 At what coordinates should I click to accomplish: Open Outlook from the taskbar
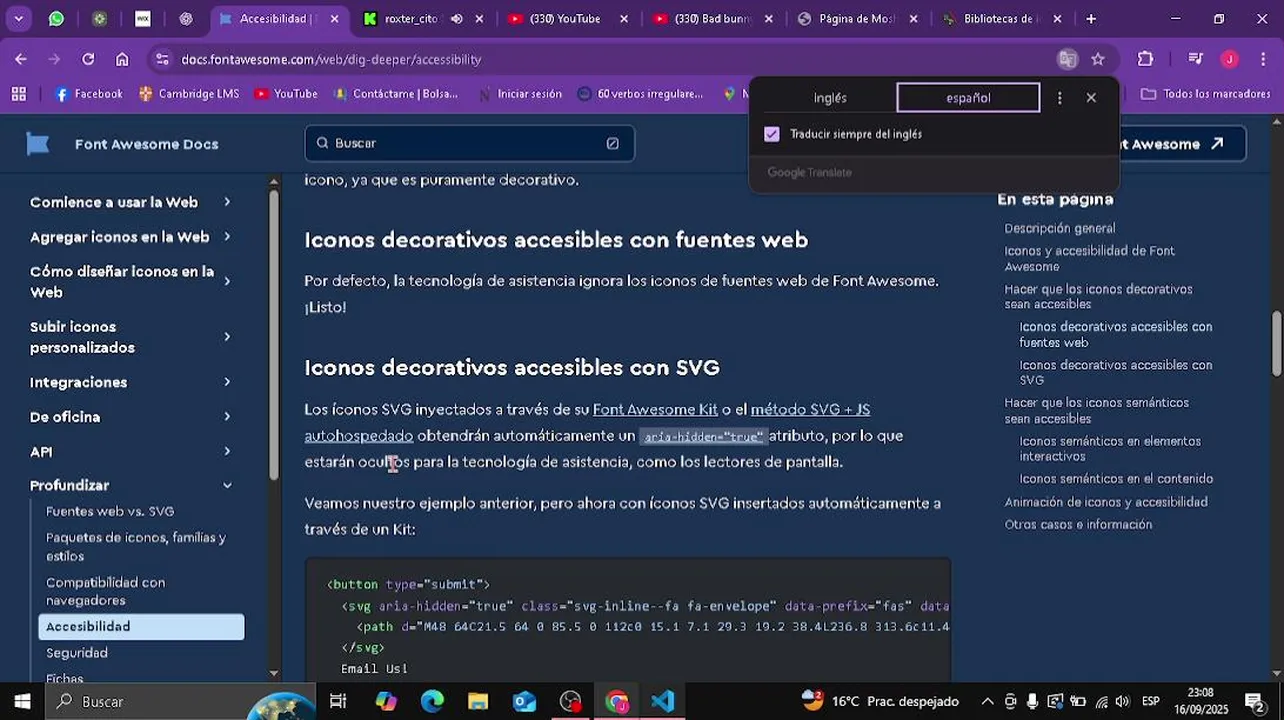point(524,701)
